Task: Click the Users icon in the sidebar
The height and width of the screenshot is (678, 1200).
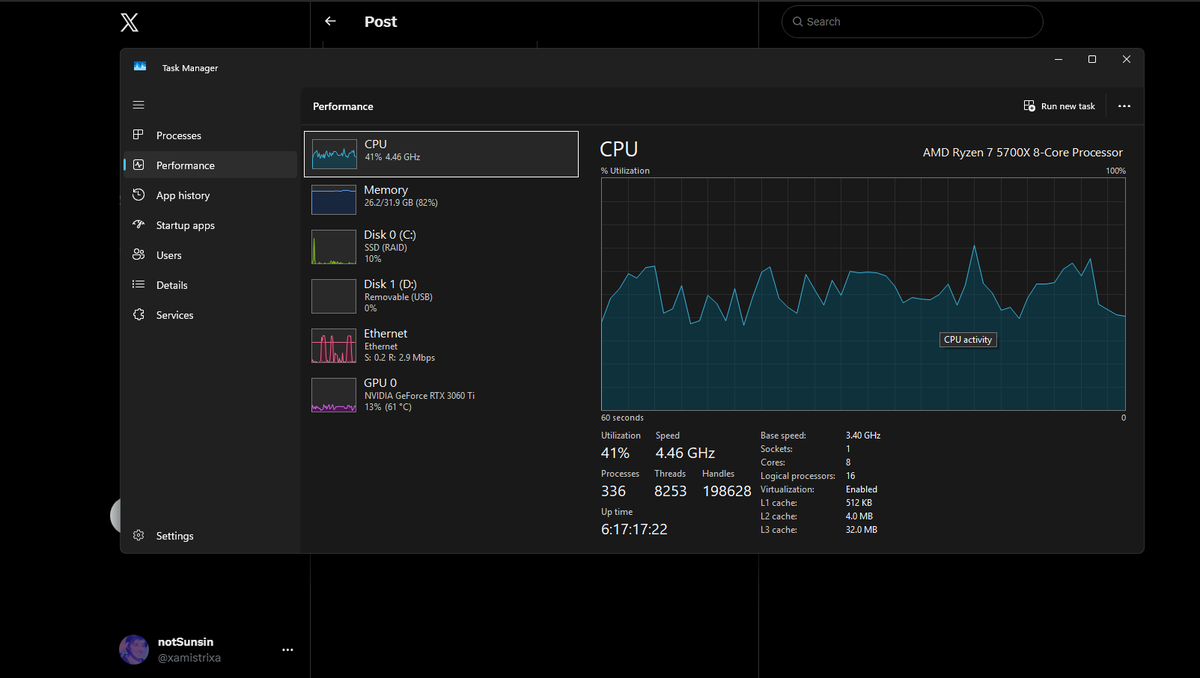Action: coord(138,255)
